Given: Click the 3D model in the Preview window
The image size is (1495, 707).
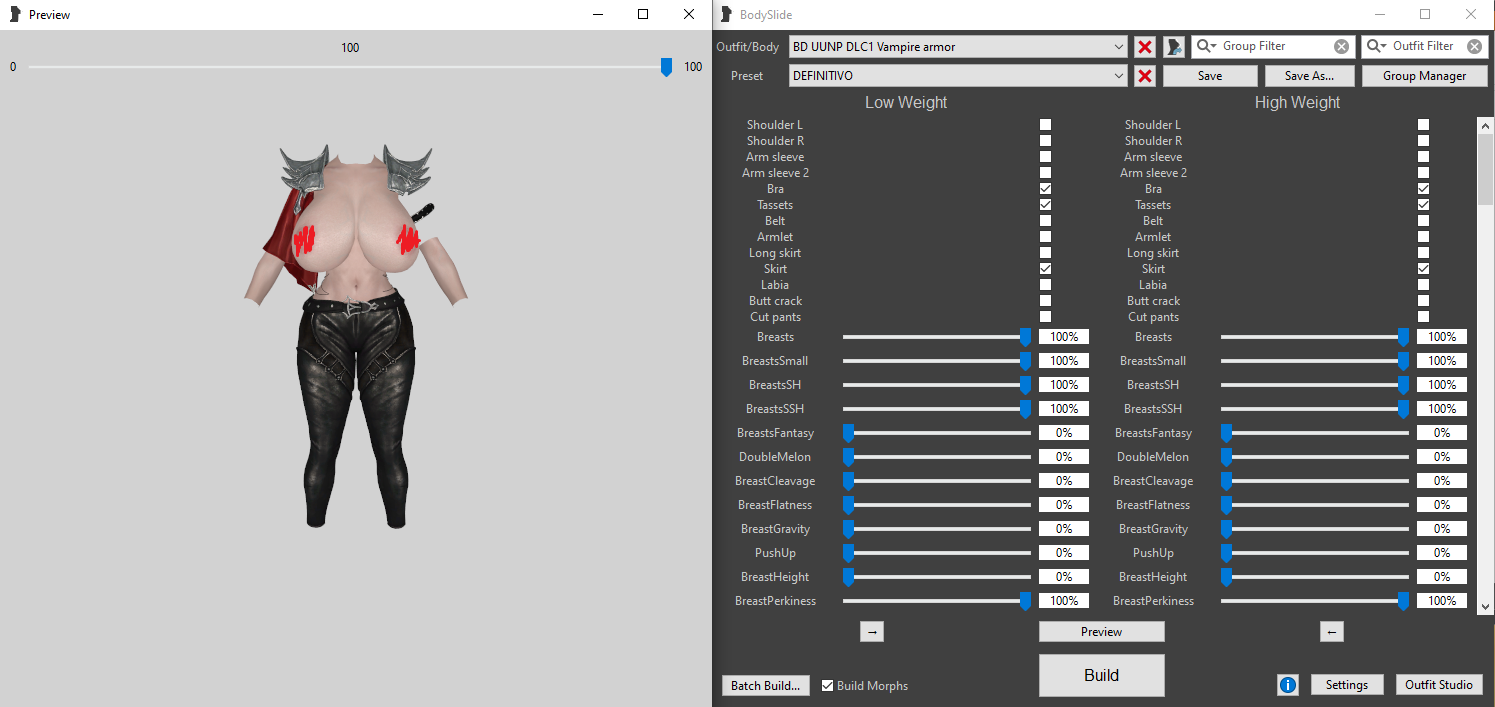Looking at the screenshot, I should click(355, 335).
